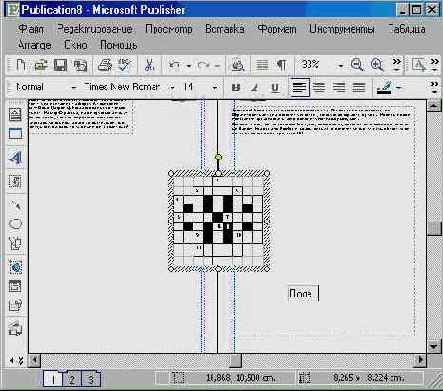Select the WordArt tool in left toolbar

click(x=16, y=158)
